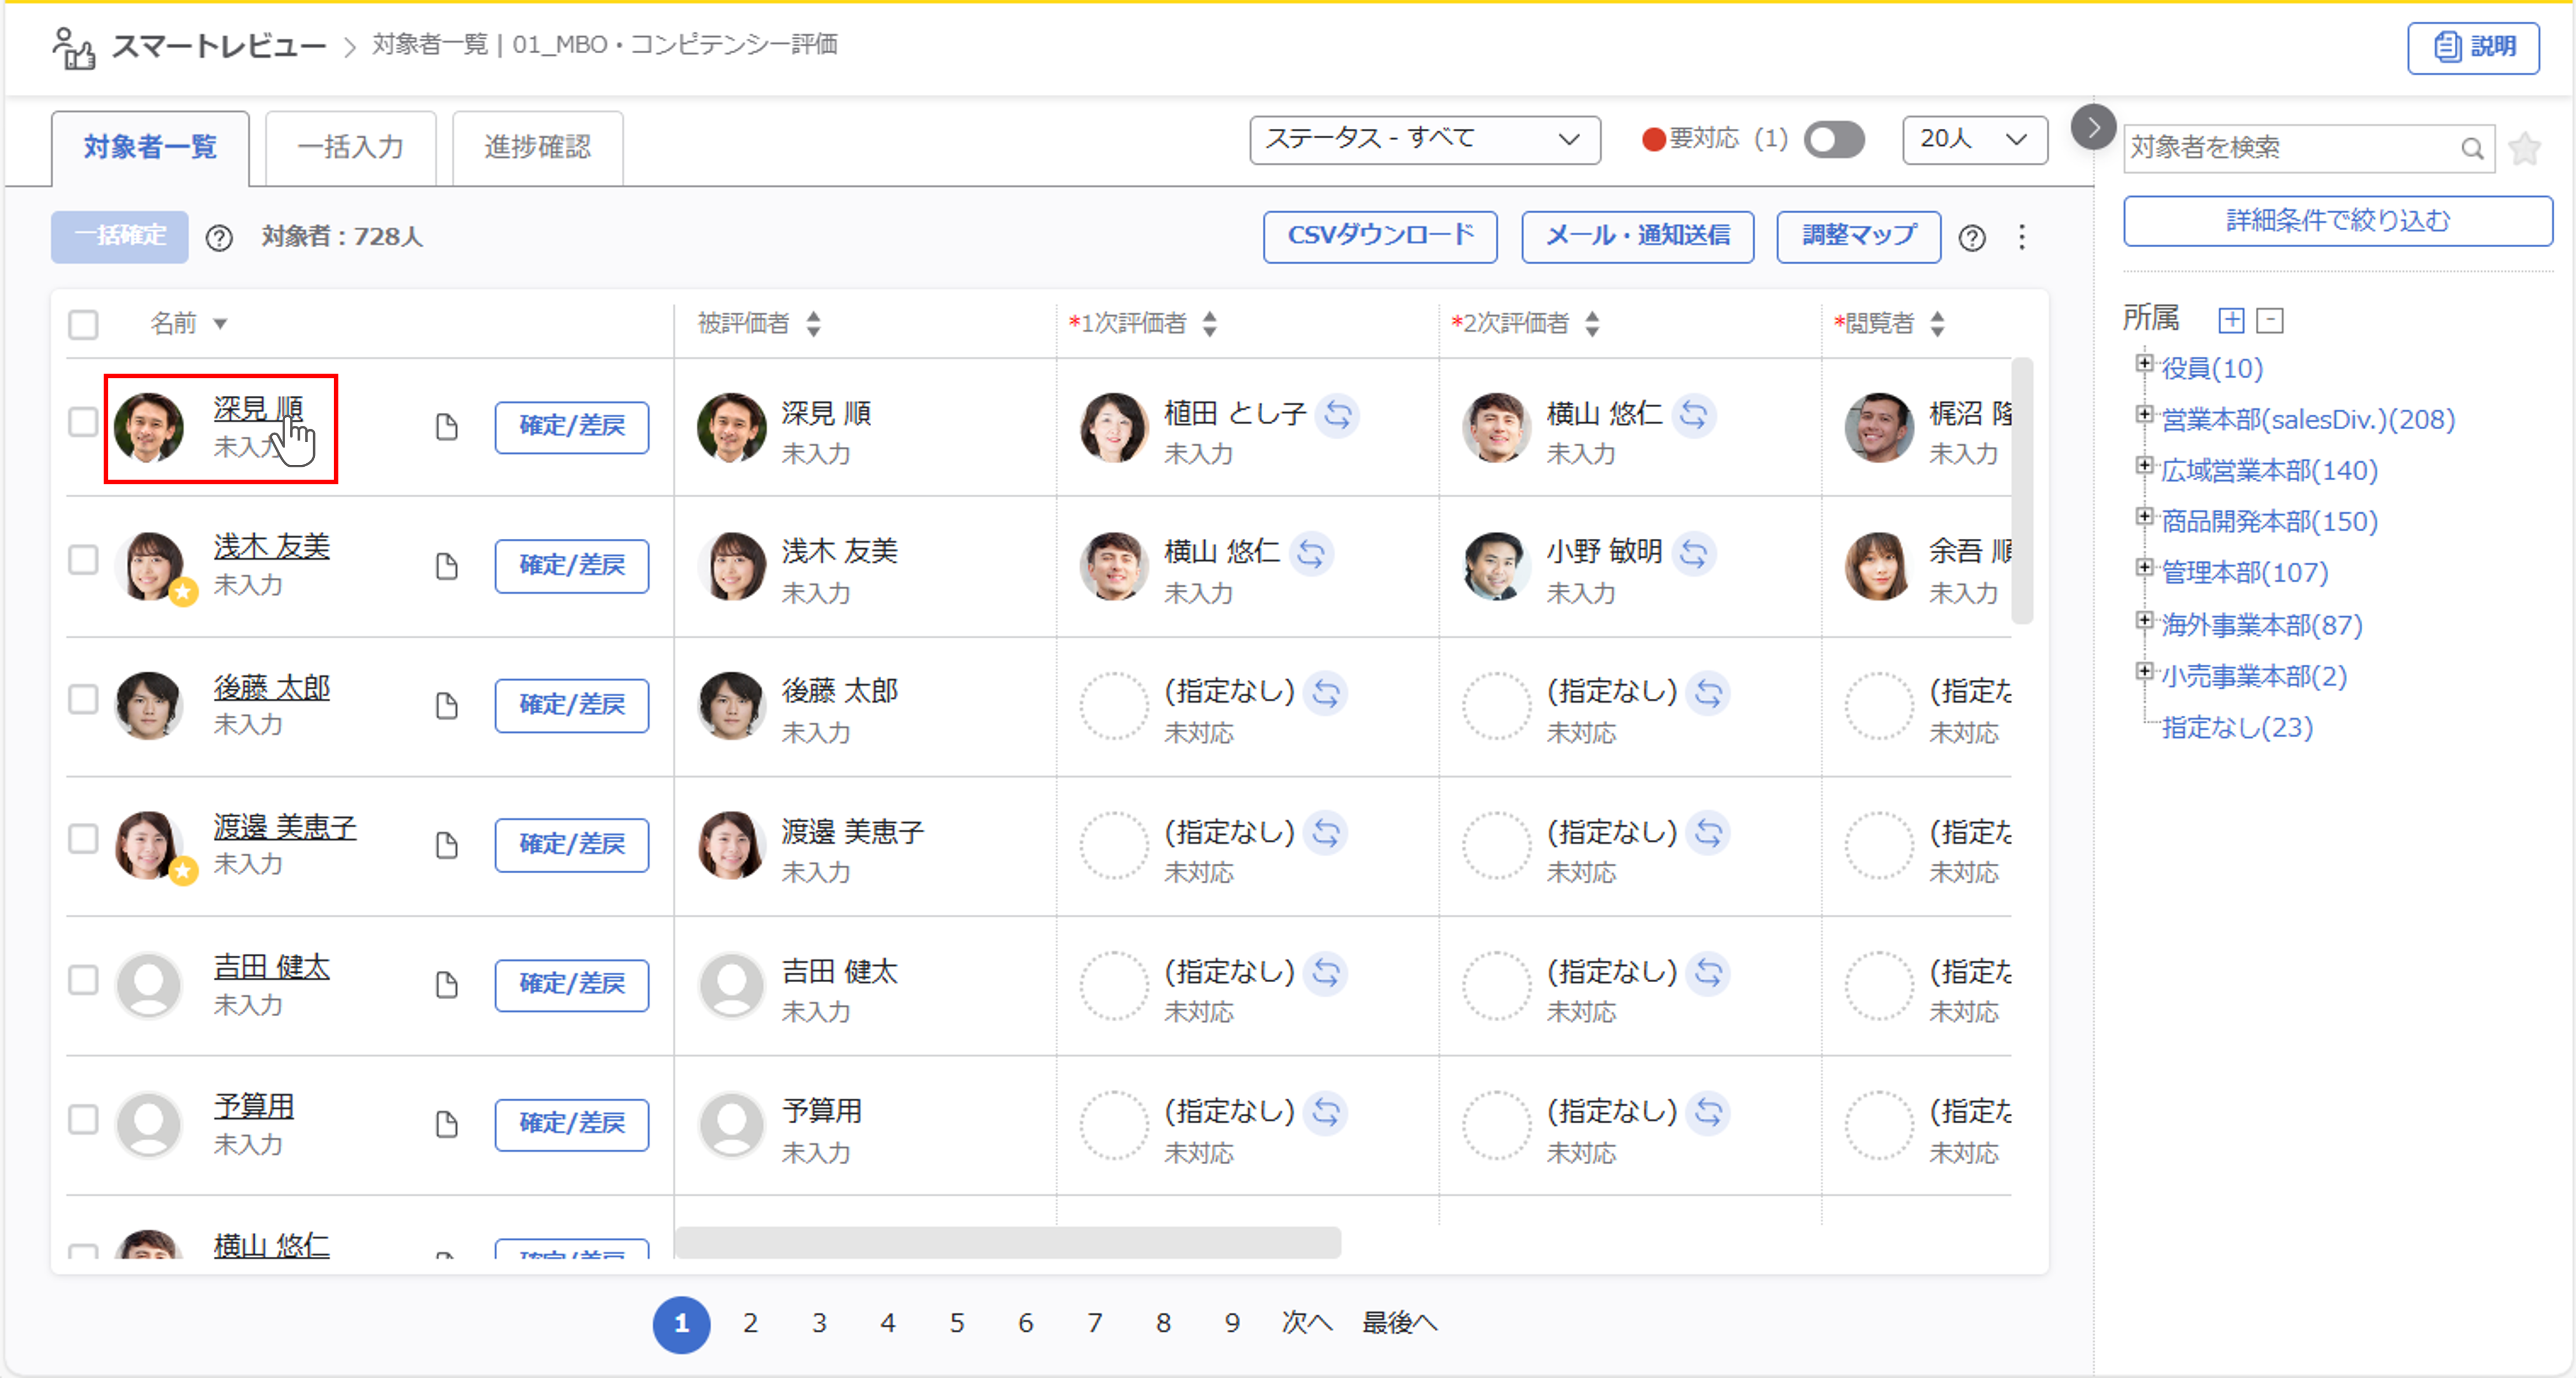
Task: Click the CSVダウンロード button
Action: click(1379, 236)
